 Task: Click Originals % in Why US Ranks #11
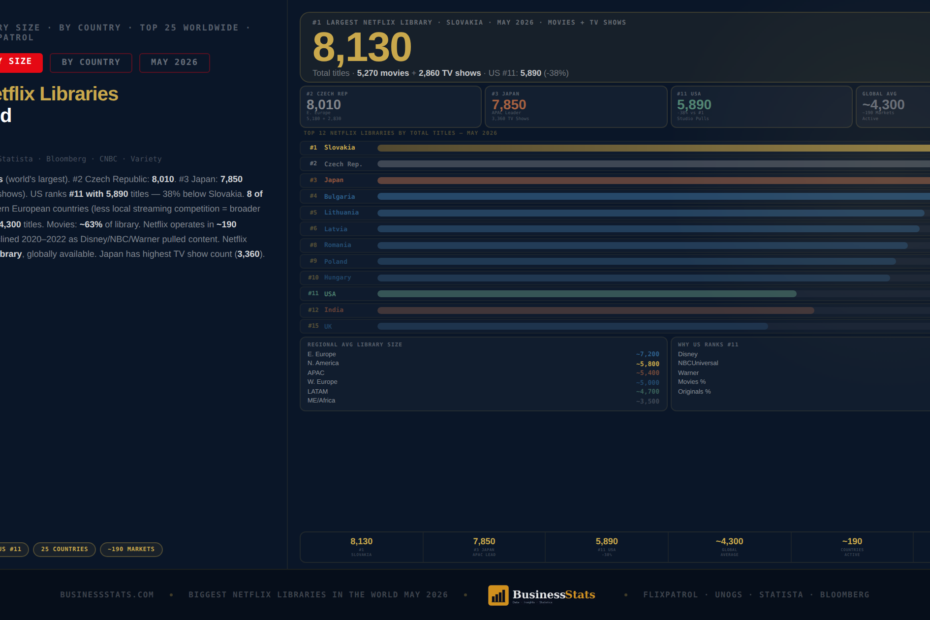pyautogui.click(x=694, y=392)
